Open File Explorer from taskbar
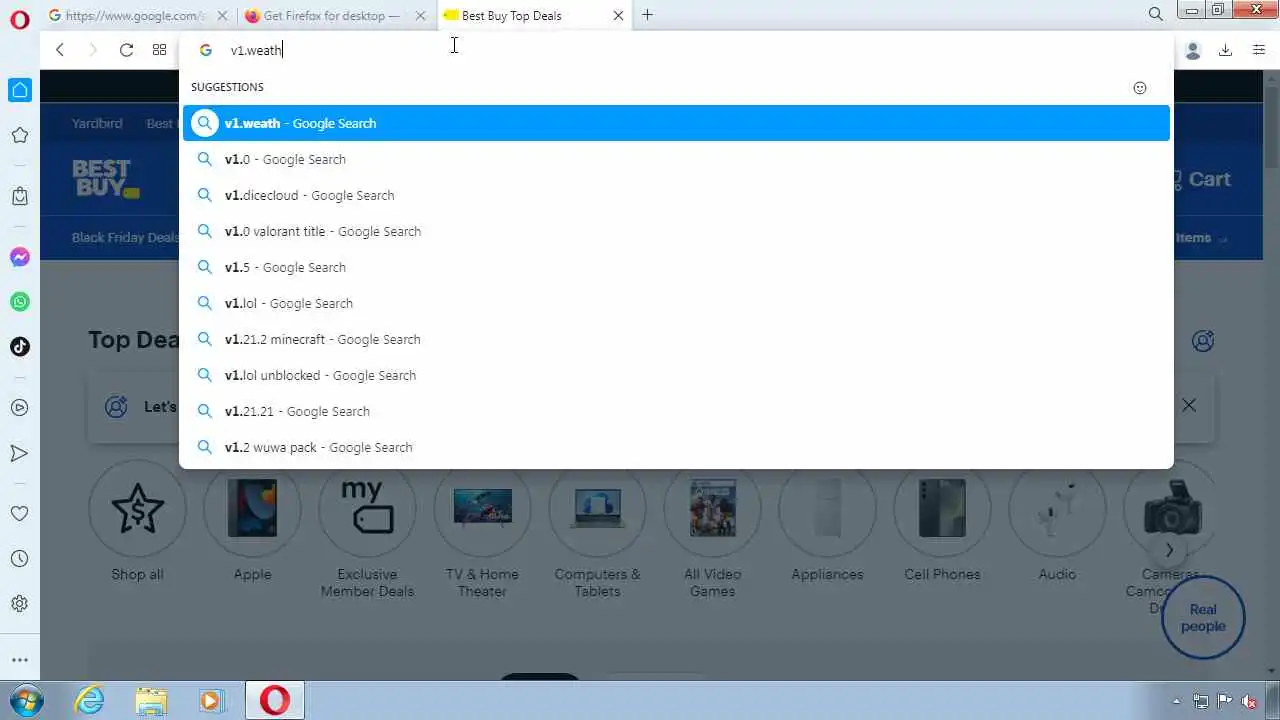Screen dimensions: 1280x720 (x=151, y=700)
